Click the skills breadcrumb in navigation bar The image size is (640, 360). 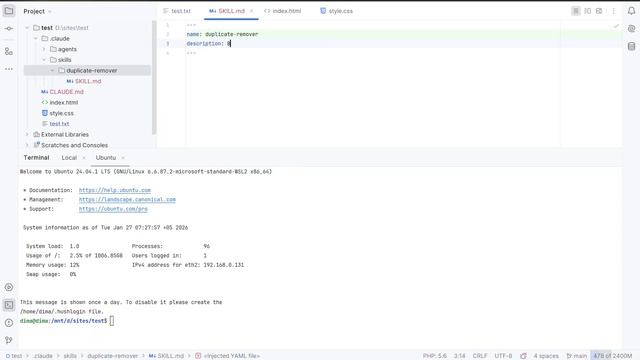coord(70,356)
